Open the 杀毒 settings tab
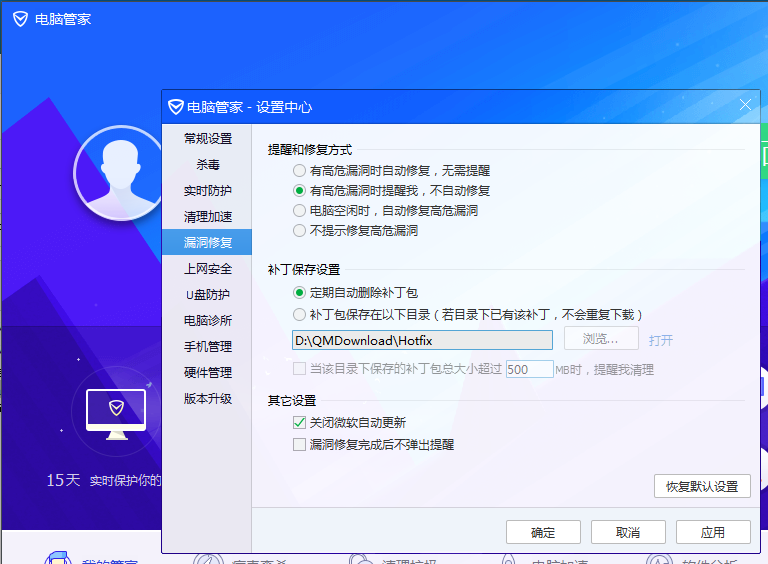The width and height of the screenshot is (768, 564). point(207,164)
